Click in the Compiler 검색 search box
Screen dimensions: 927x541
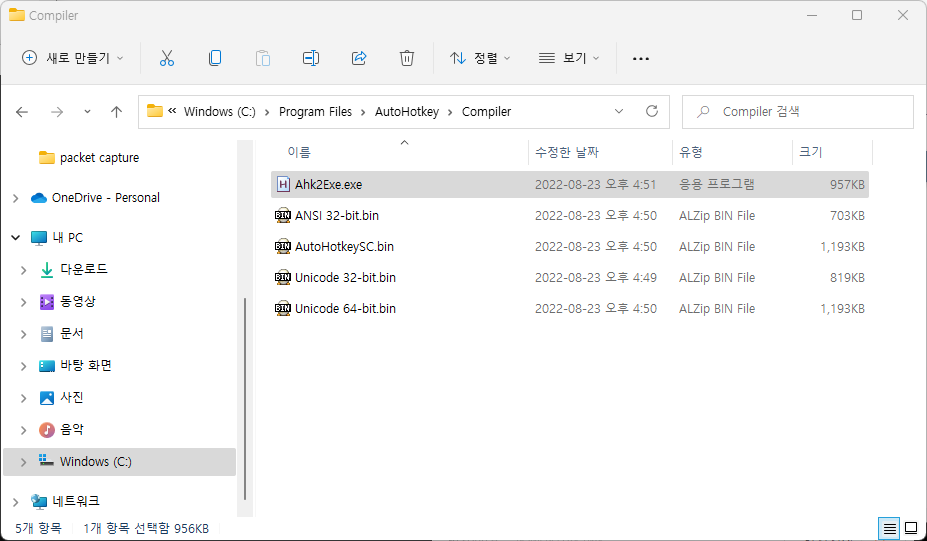coord(798,112)
